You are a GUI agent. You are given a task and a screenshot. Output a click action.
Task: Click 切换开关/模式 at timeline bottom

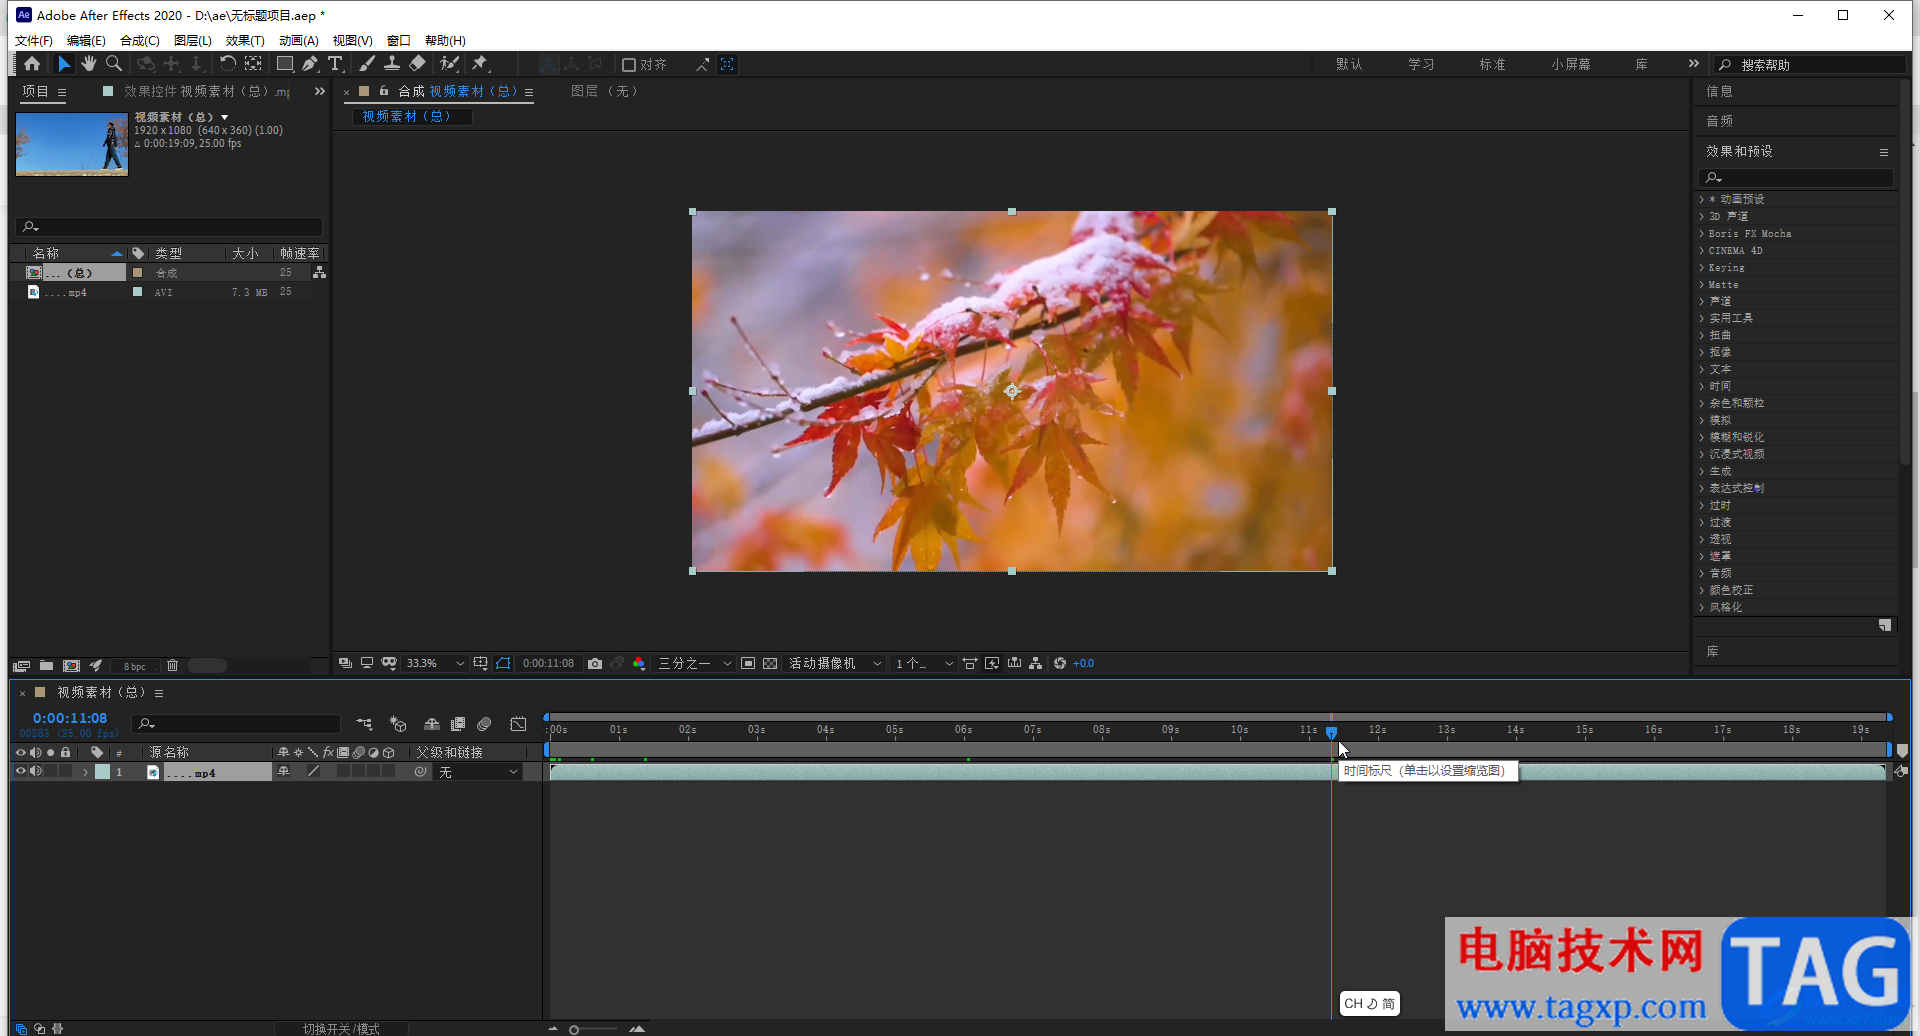pos(341,1028)
